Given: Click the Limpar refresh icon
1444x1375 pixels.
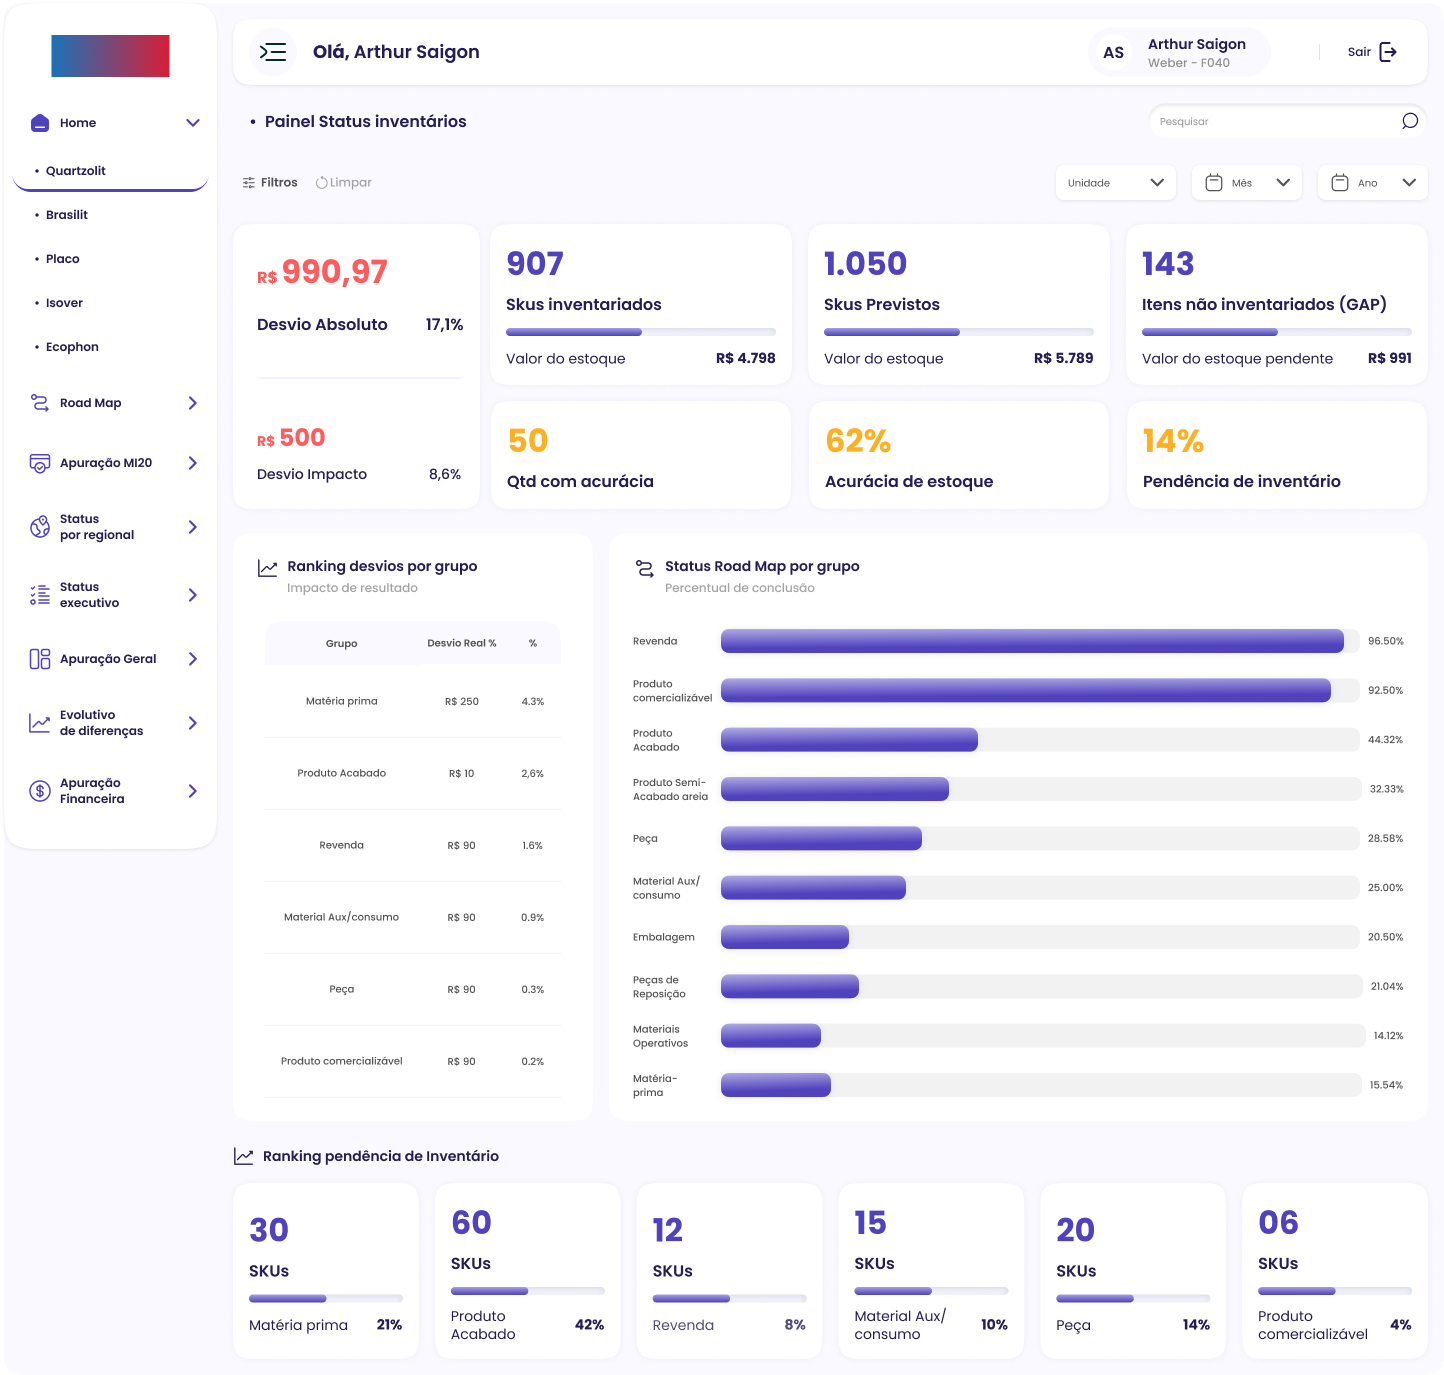Looking at the screenshot, I should 322,183.
